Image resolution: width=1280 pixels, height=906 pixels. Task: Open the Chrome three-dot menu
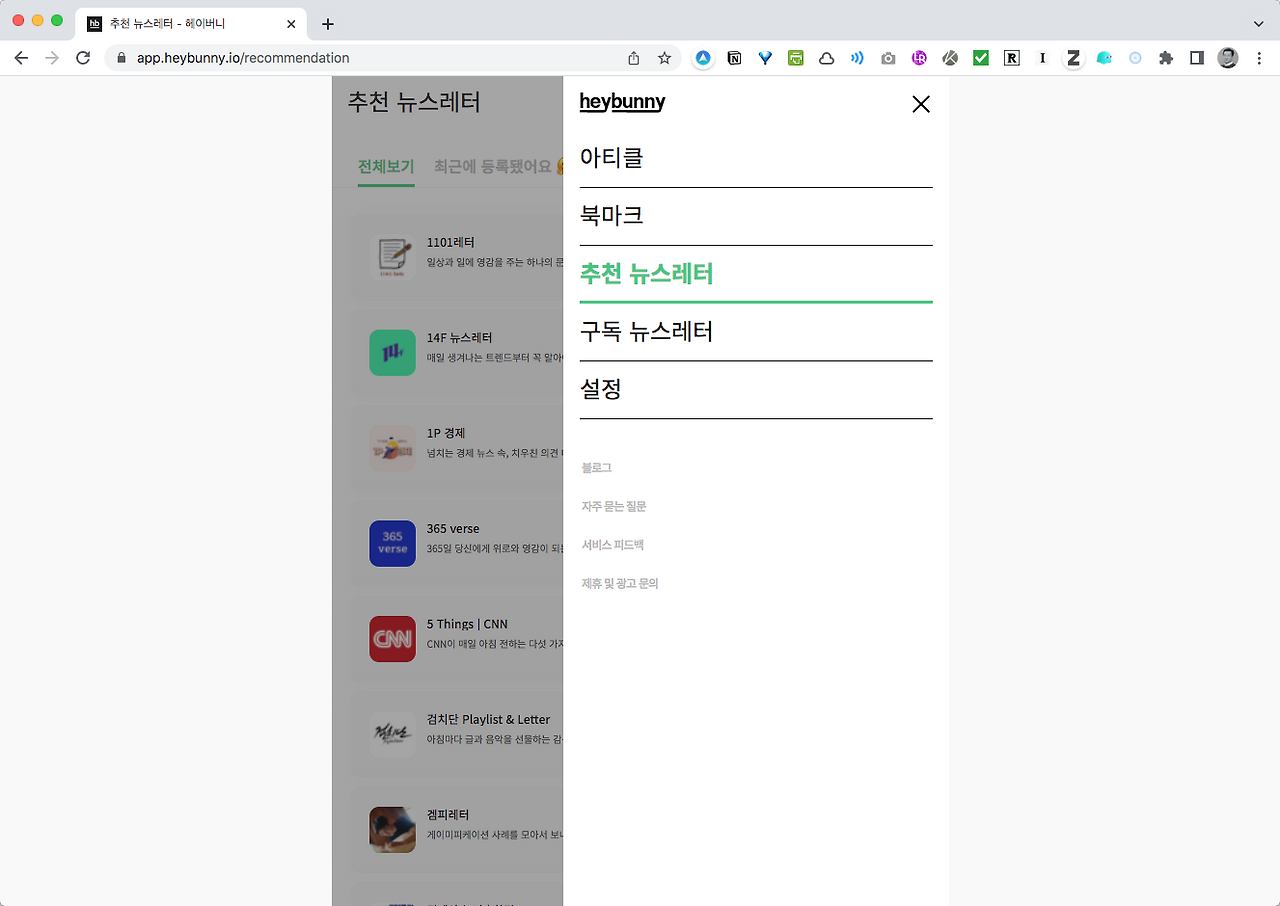pos(1259,58)
